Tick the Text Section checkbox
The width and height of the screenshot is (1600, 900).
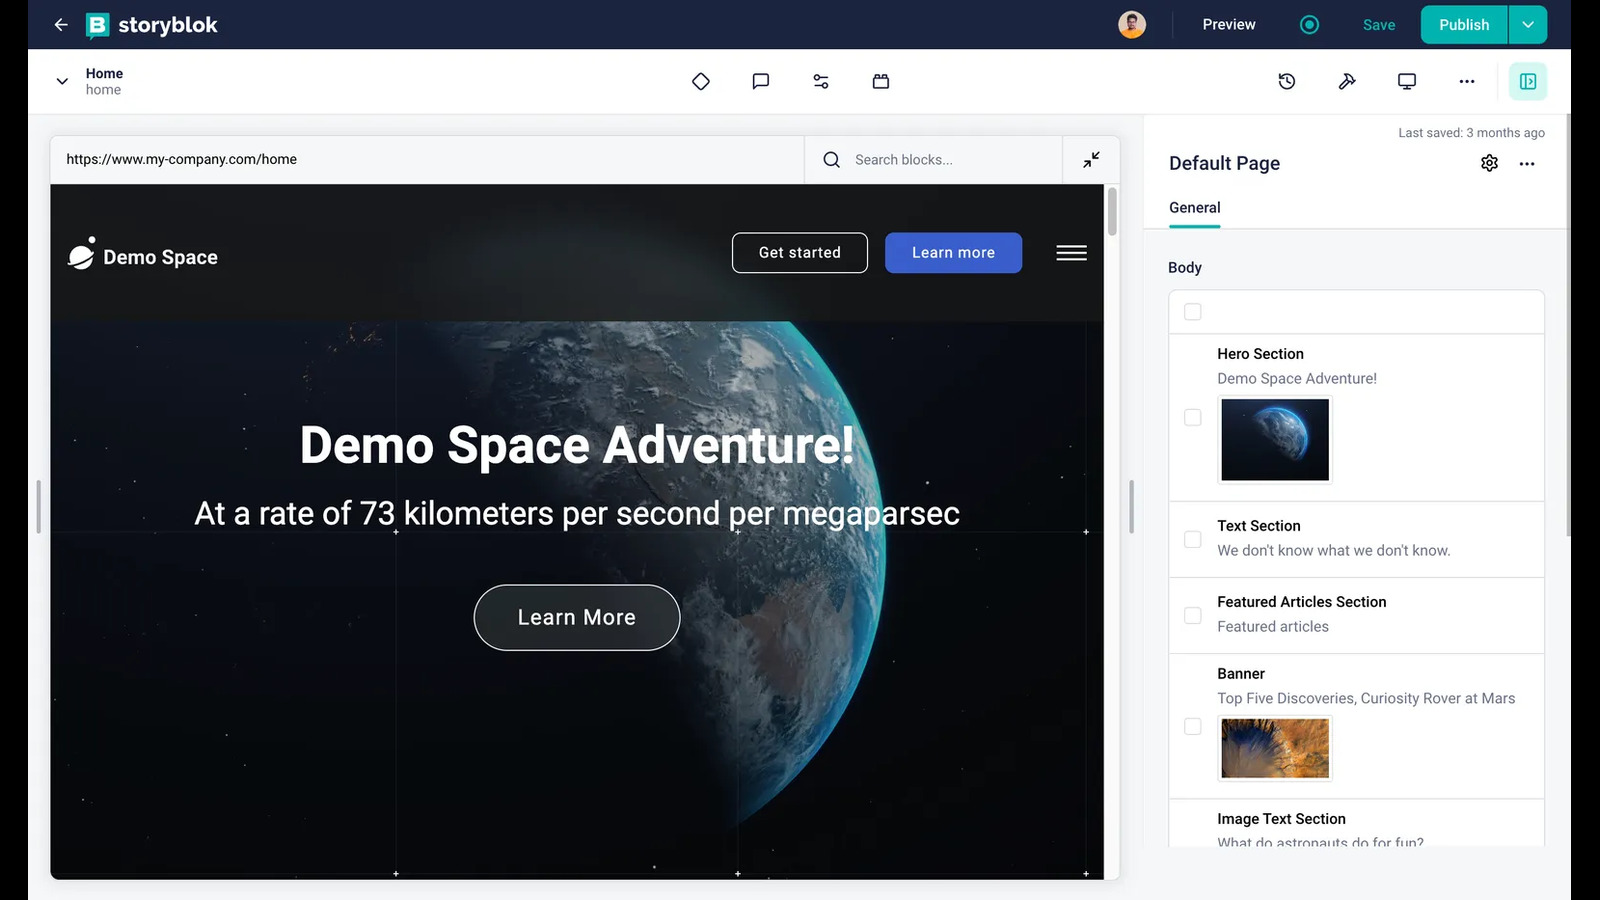pyautogui.click(x=1193, y=539)
